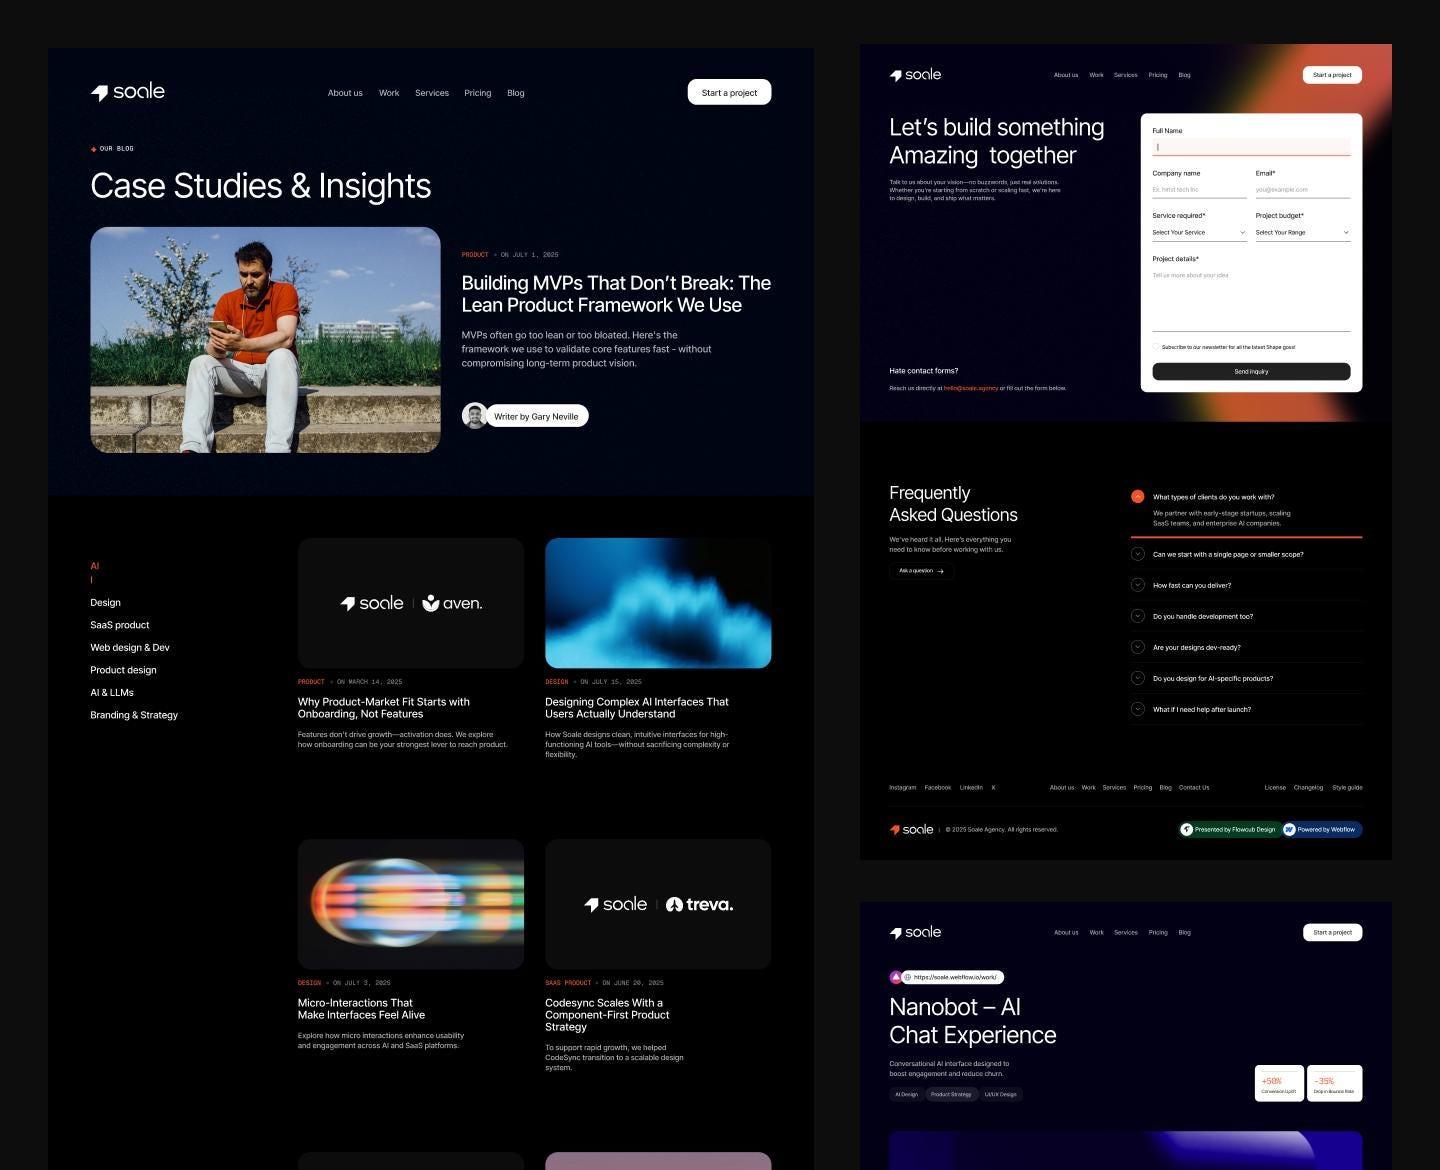Submit the form with Send inquiry
Viewport: 1440px width, 1170px height.
1251,371
